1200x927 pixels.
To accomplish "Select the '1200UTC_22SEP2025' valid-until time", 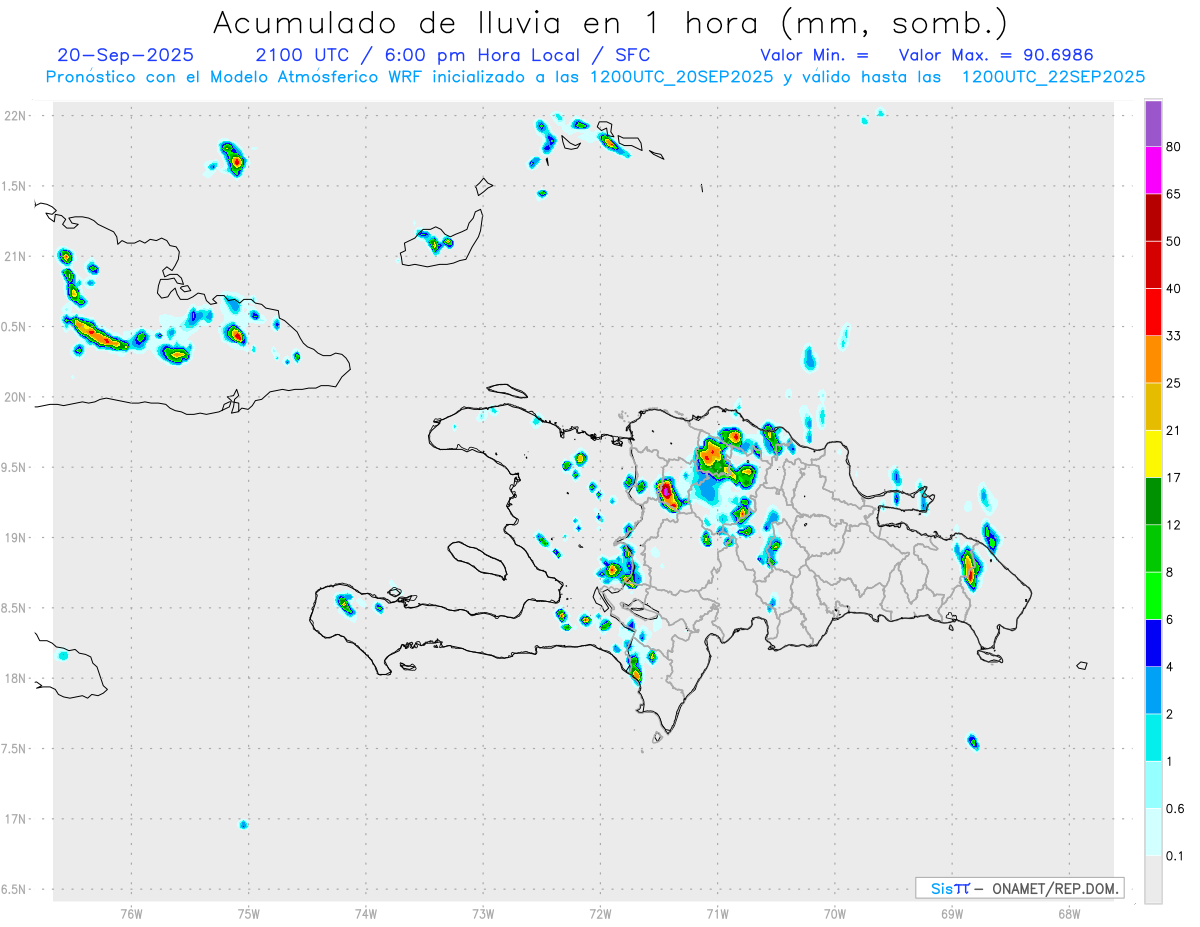I will [x=1053, y=77].
